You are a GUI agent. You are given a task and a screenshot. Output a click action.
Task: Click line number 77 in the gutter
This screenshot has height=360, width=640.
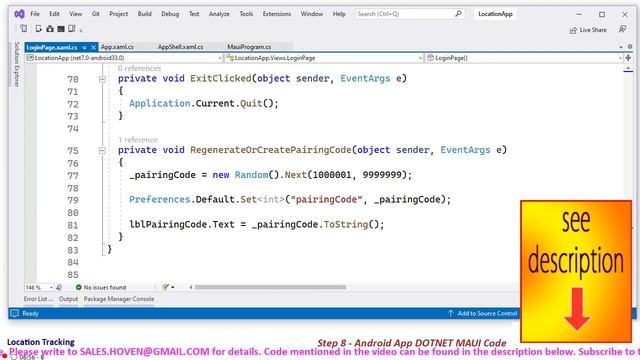[x=73, y=176]
